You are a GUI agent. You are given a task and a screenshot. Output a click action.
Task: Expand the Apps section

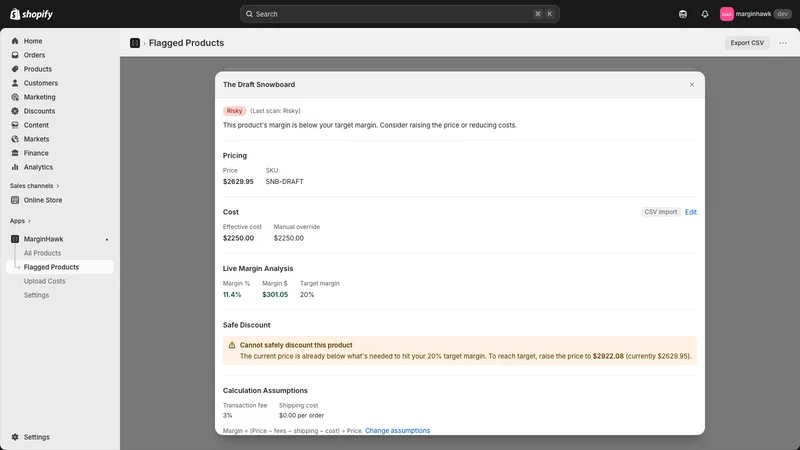tap(20, 221)
